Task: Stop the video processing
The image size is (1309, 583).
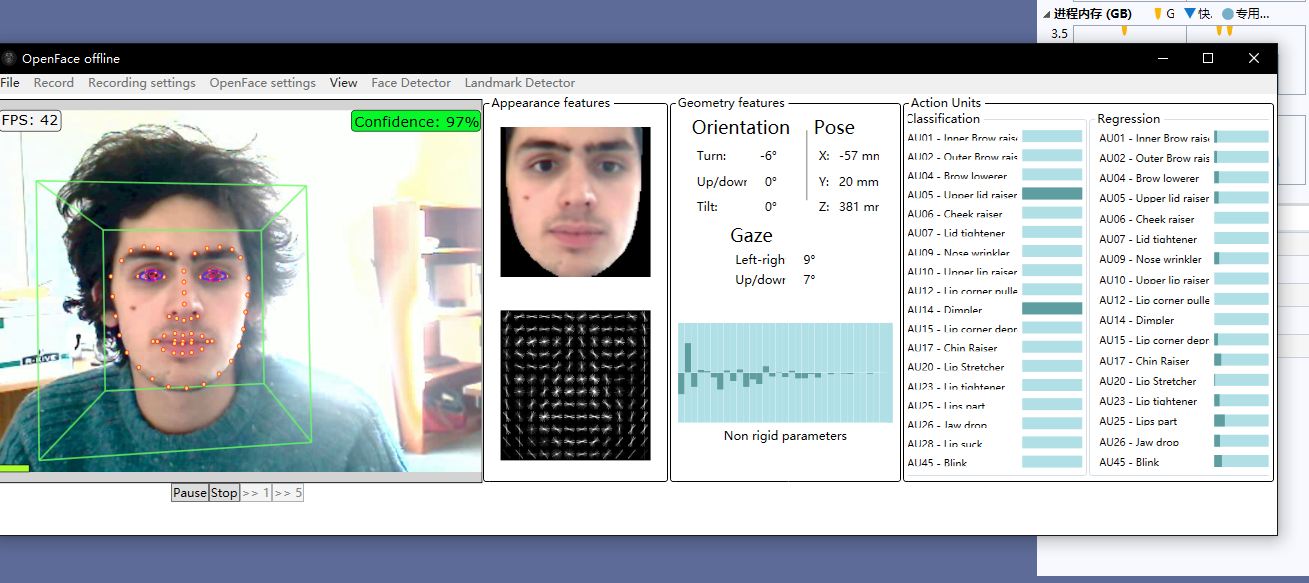Action: click(x=224, y=492)
